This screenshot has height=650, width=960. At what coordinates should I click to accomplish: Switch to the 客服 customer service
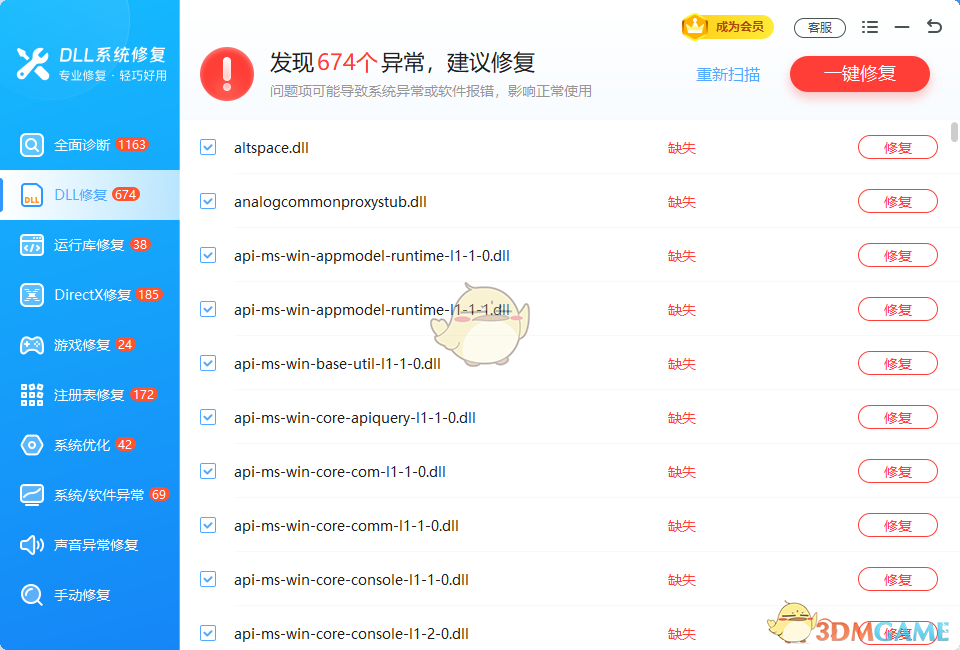click(x=820, y=27)
